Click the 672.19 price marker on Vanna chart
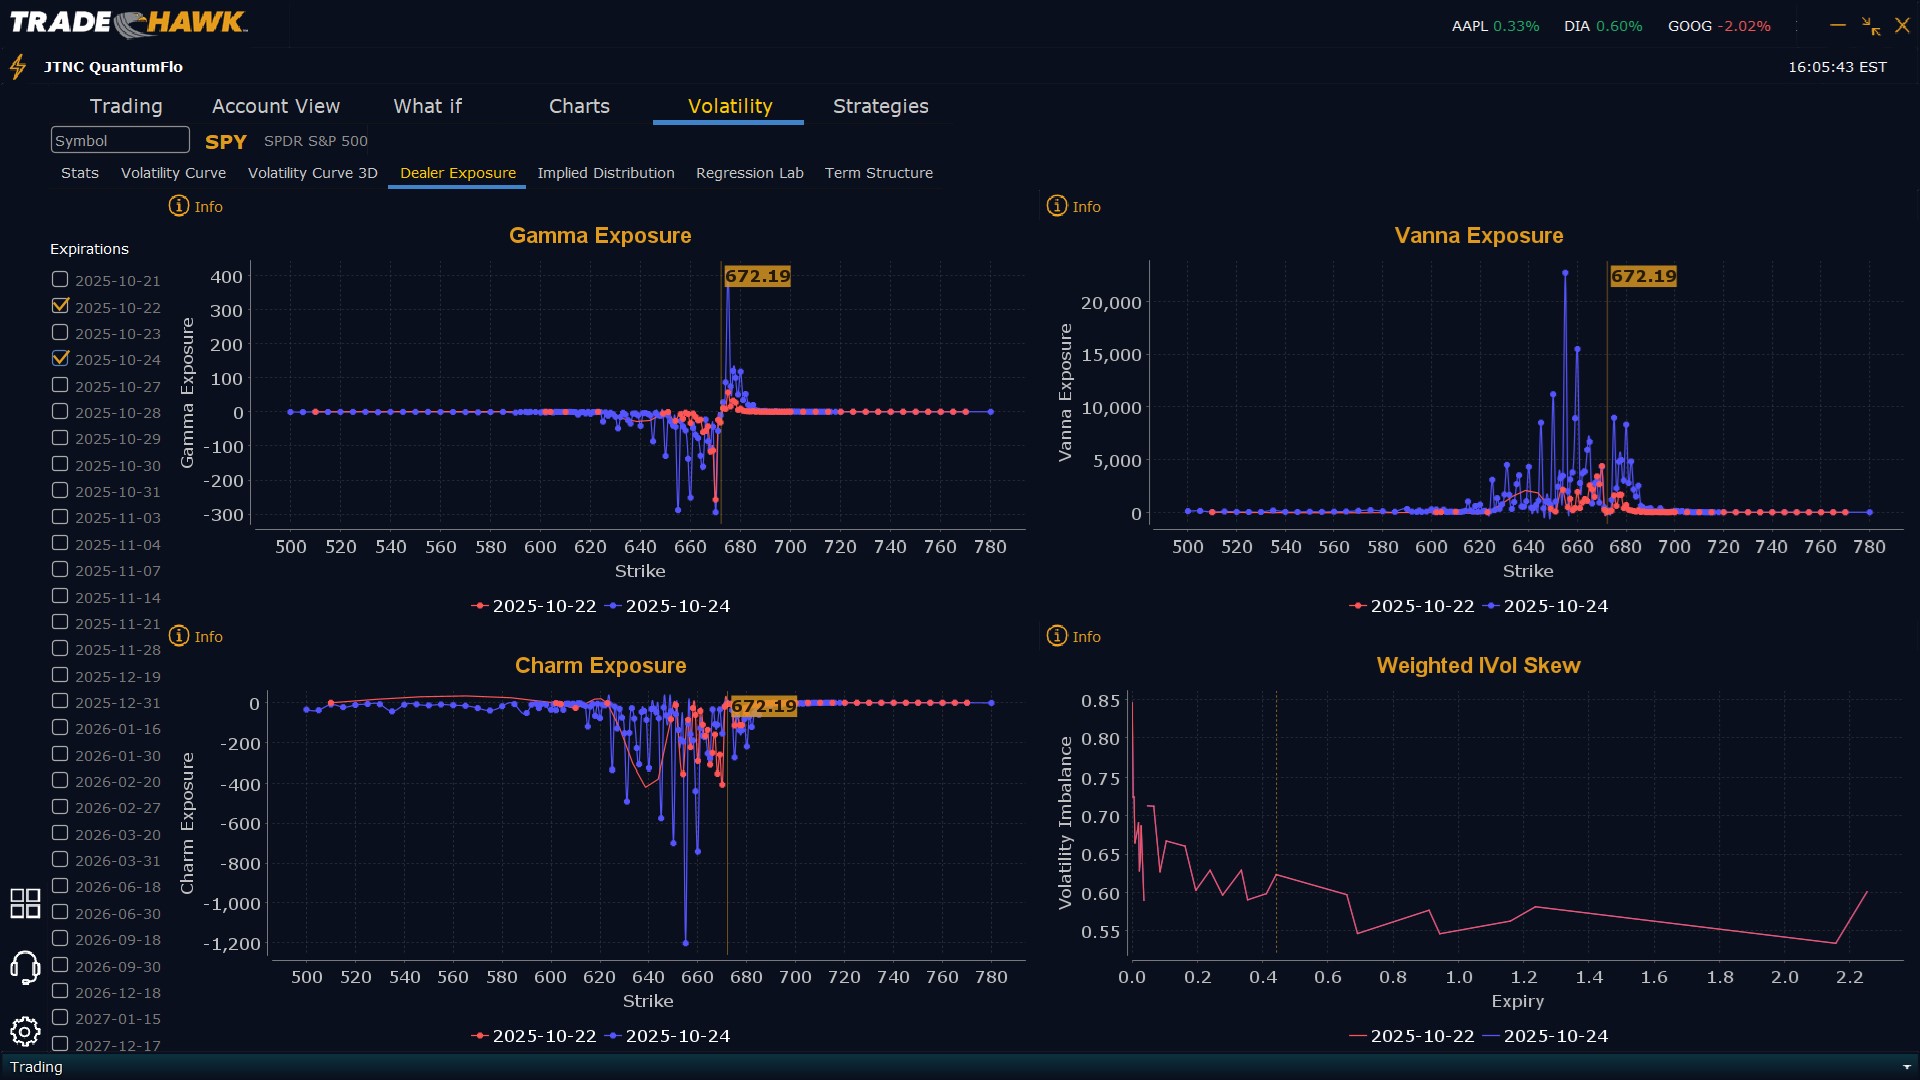This screenshot has height=1080, width=1920. coord(1643,276)
